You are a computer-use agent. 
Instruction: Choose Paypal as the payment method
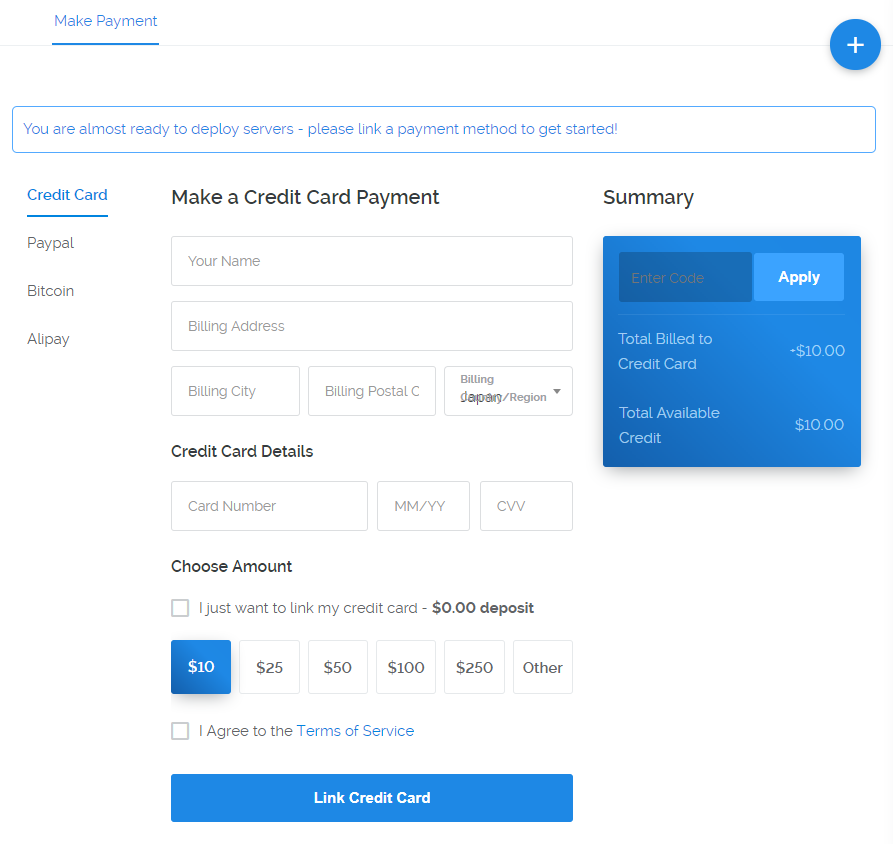click(x=50, y=243)
